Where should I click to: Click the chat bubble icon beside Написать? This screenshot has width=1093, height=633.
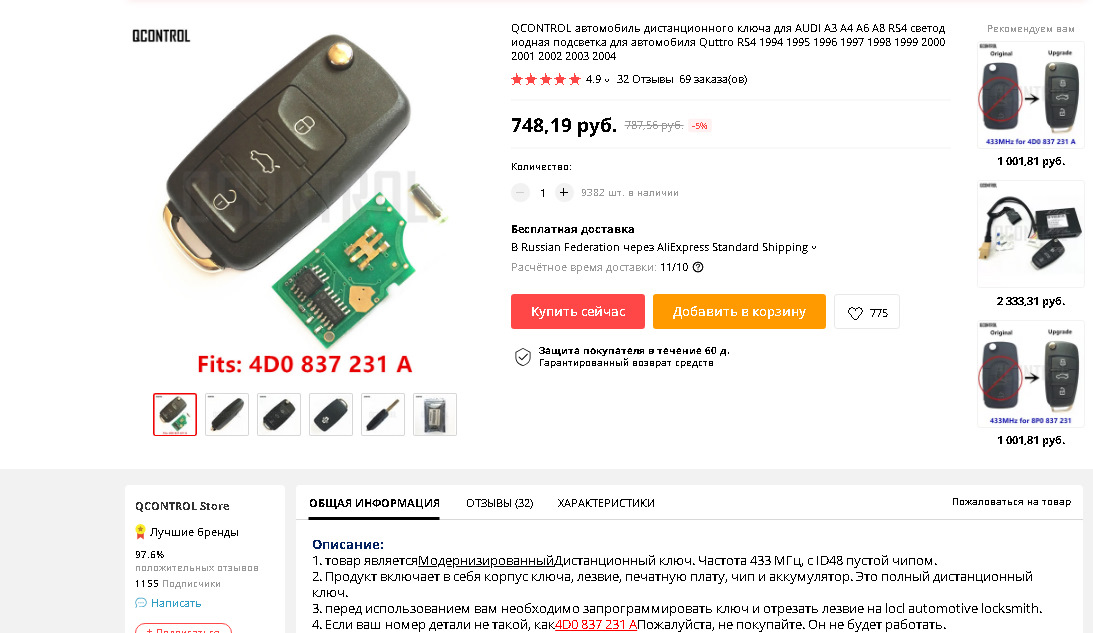pyautogui.click(x=141, y=603)
